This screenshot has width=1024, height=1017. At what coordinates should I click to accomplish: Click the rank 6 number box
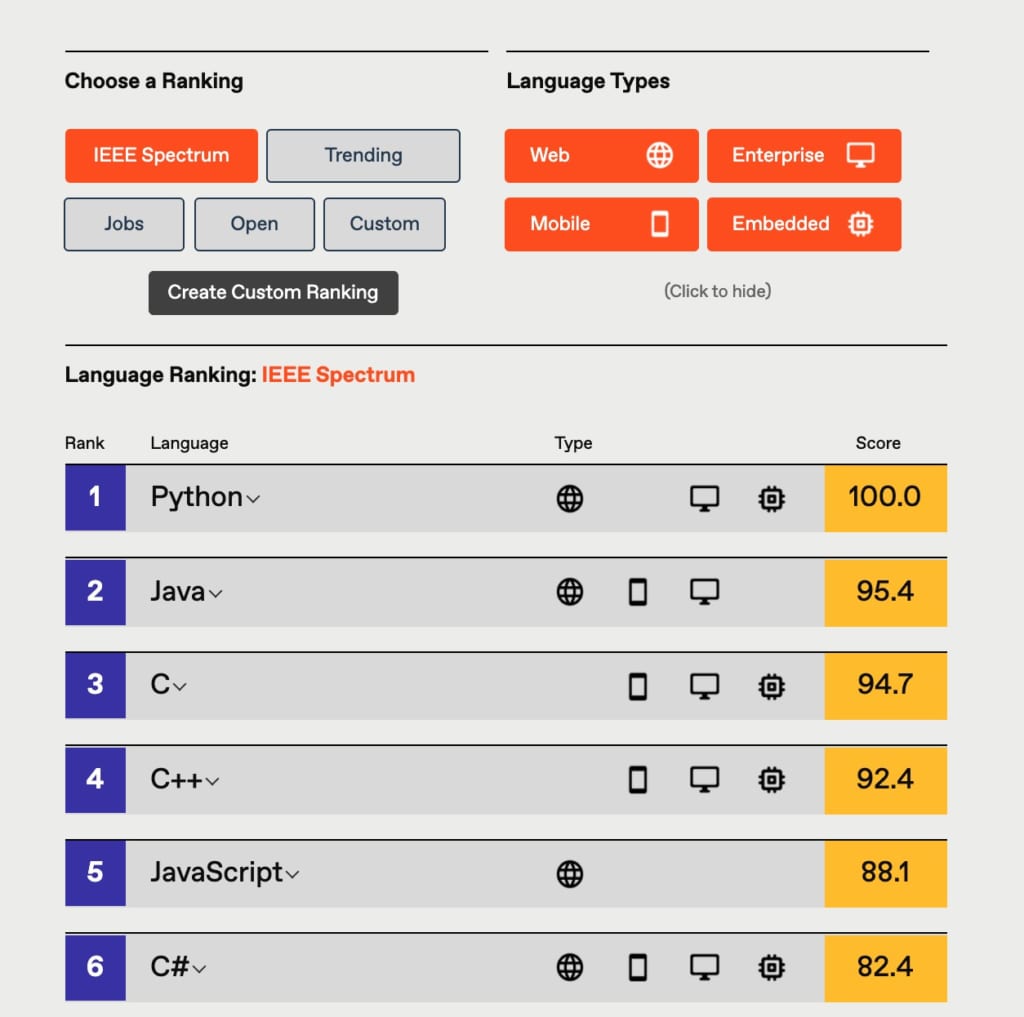(x=95, y=967)
